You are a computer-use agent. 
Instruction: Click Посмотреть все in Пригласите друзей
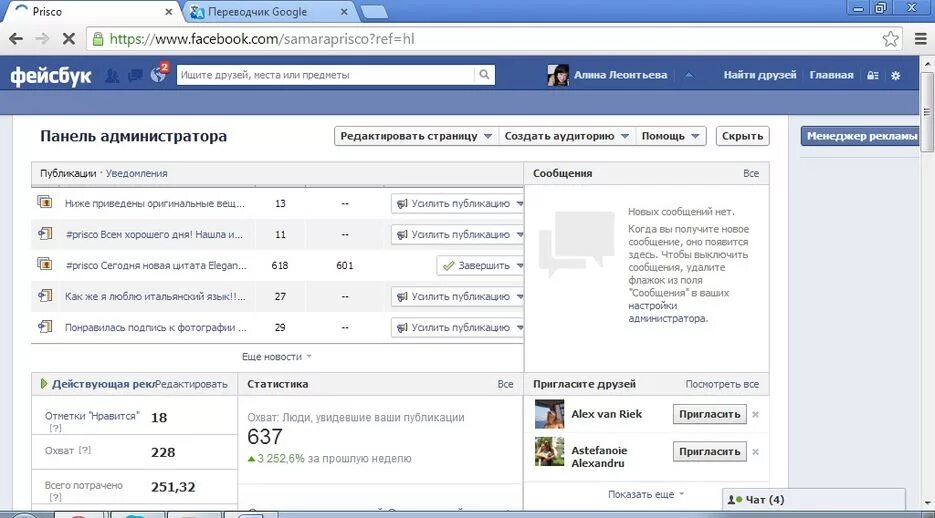(x=722, y=384)
